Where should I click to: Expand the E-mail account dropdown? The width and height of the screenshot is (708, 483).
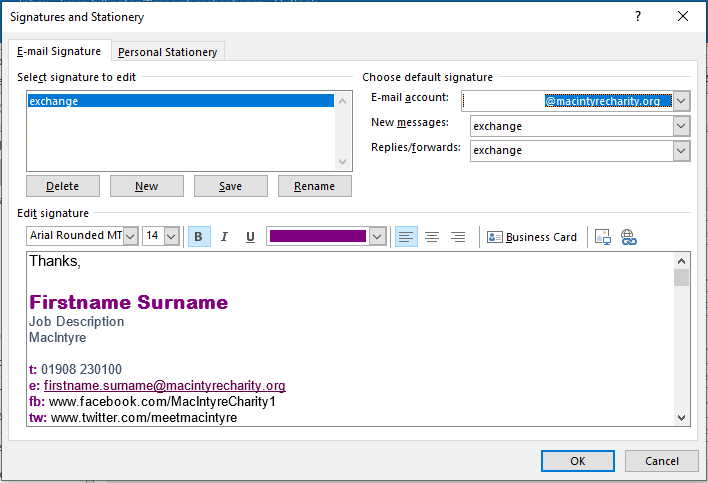681,101
